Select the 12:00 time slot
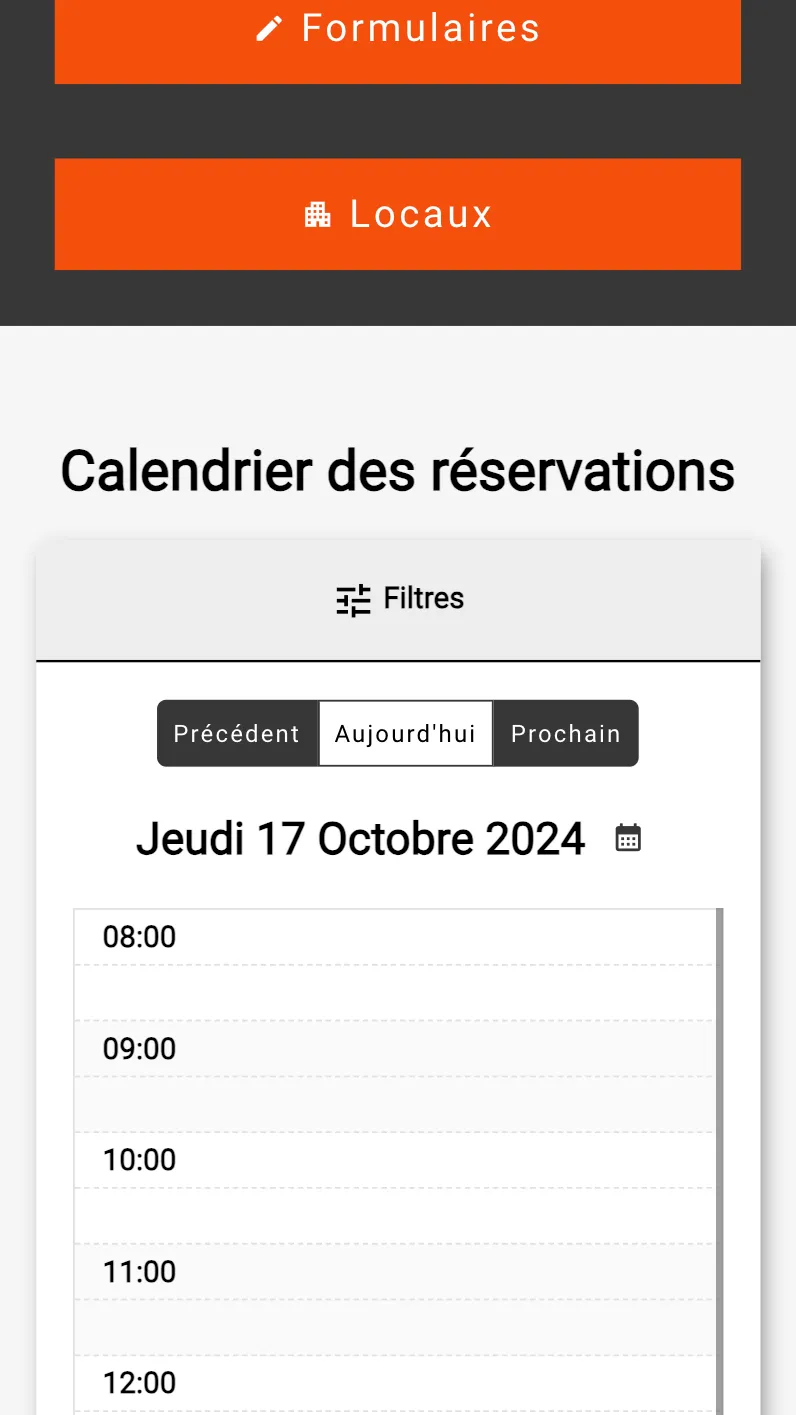The height and width of the screenshot is (1415, 796). click(x=395, y=1383)
